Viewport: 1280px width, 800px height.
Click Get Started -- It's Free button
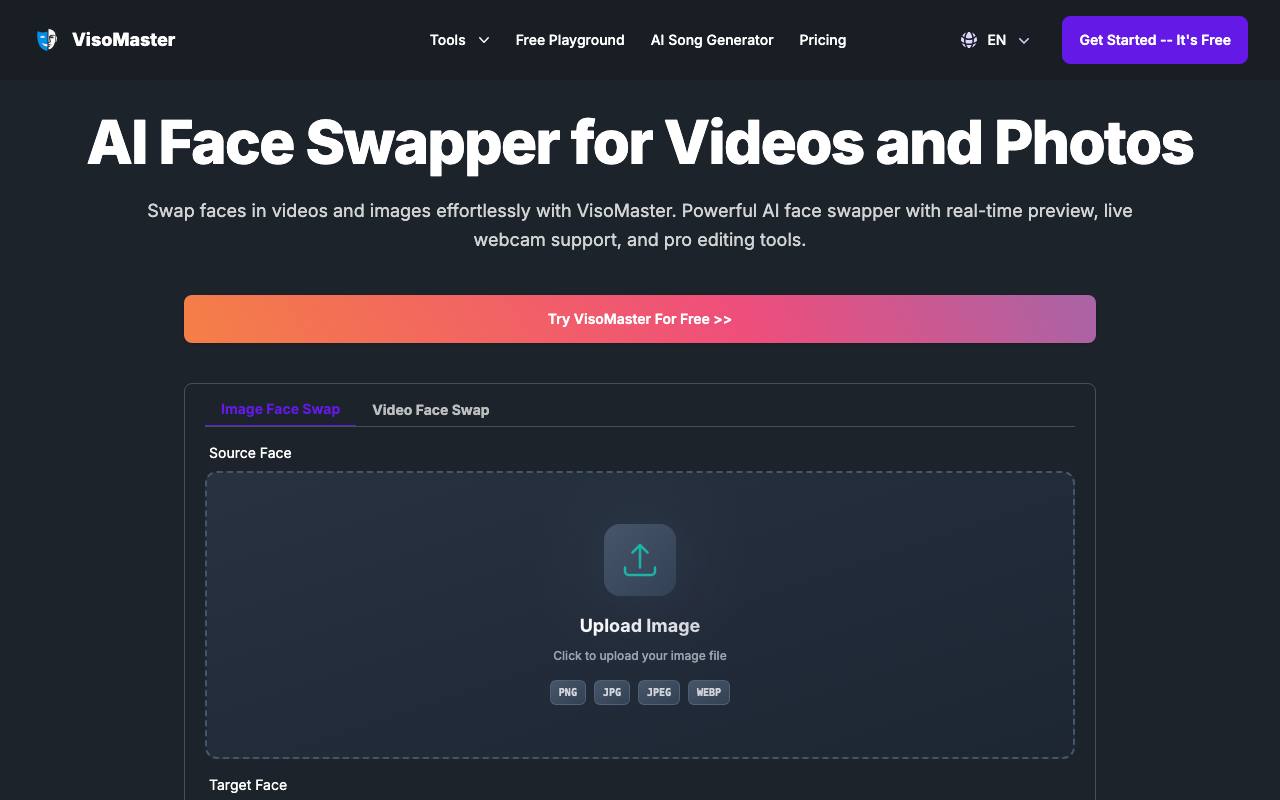coord(1155,40)
